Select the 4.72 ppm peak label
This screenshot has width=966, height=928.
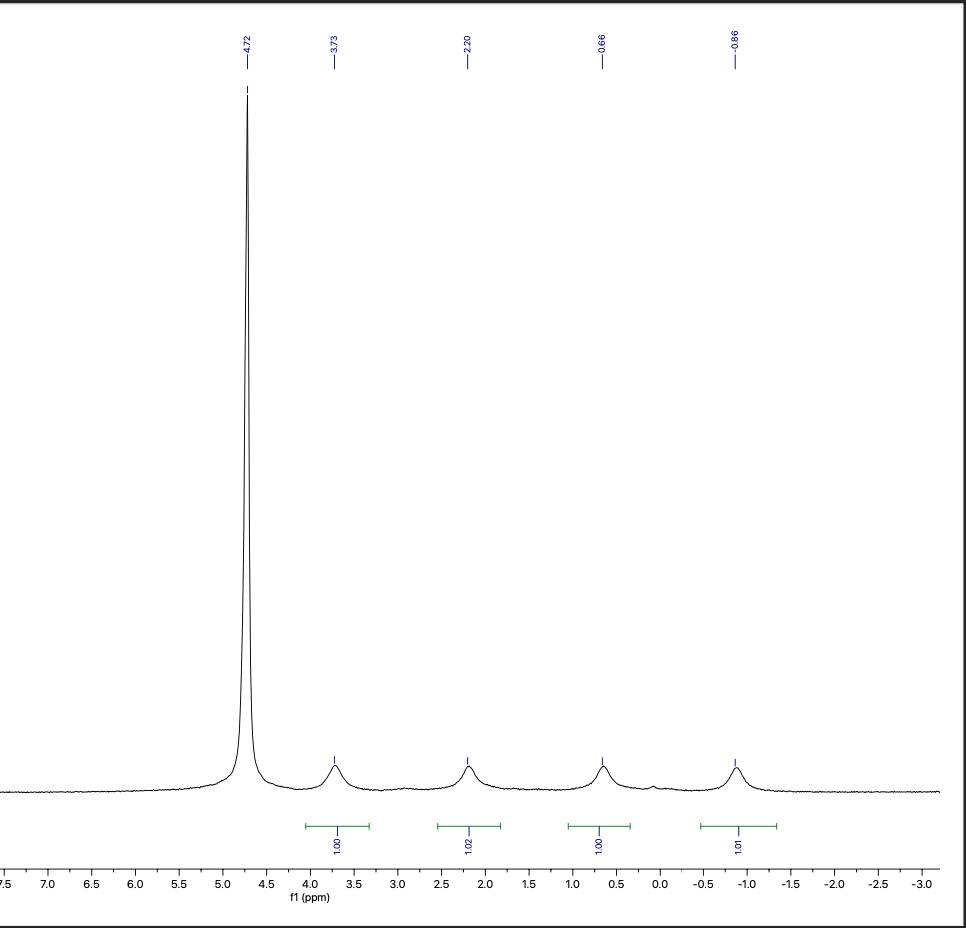point(247,42)
